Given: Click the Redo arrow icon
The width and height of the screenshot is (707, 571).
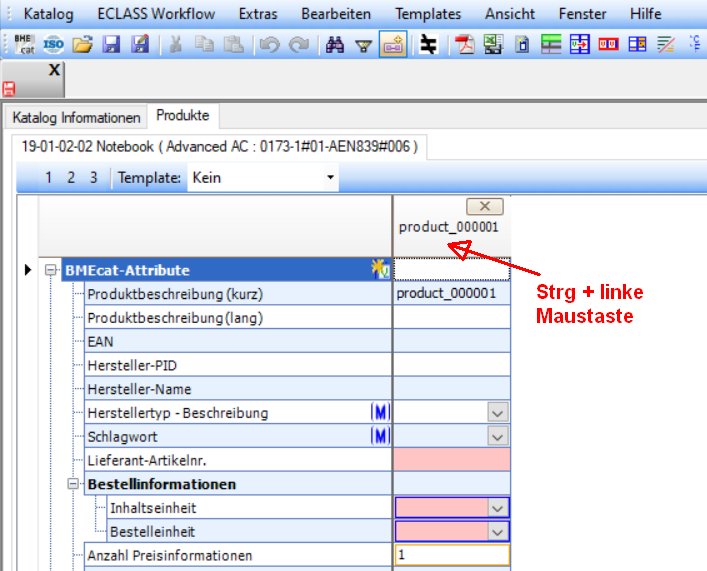Looking at the screenshot, I should pos(298,45).
